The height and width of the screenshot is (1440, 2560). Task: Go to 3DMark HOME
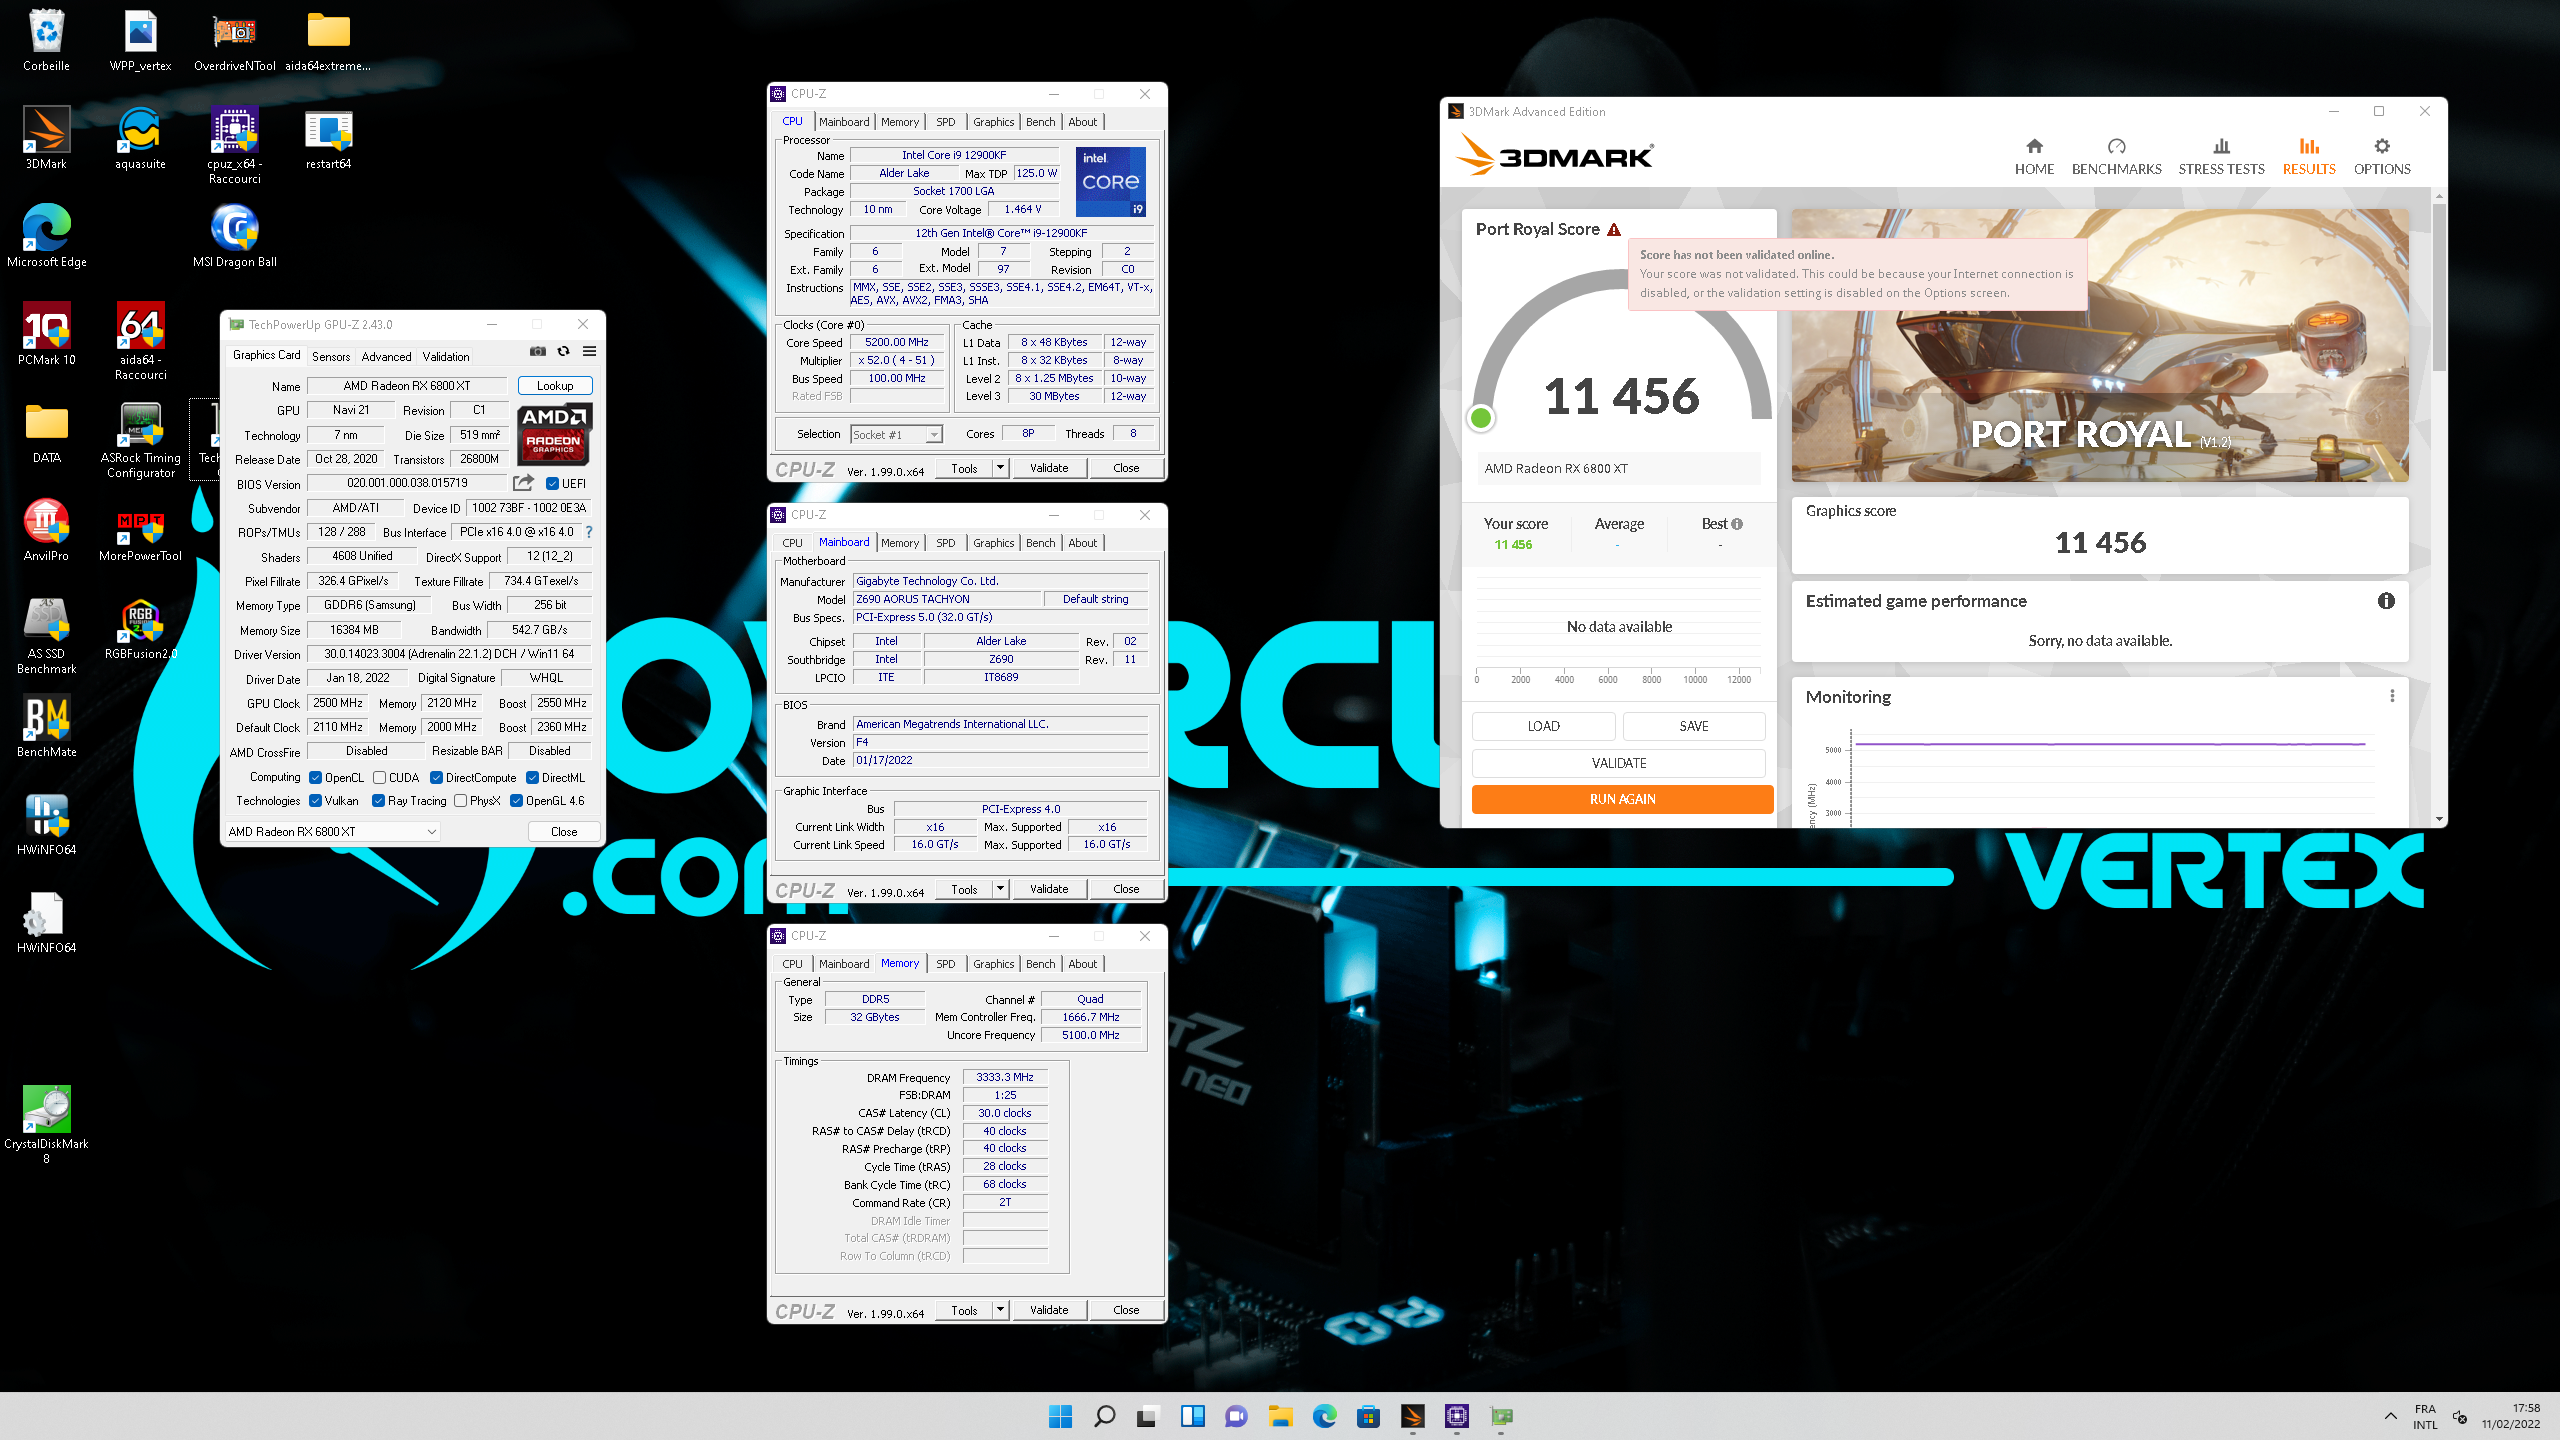click(2034, 157)
